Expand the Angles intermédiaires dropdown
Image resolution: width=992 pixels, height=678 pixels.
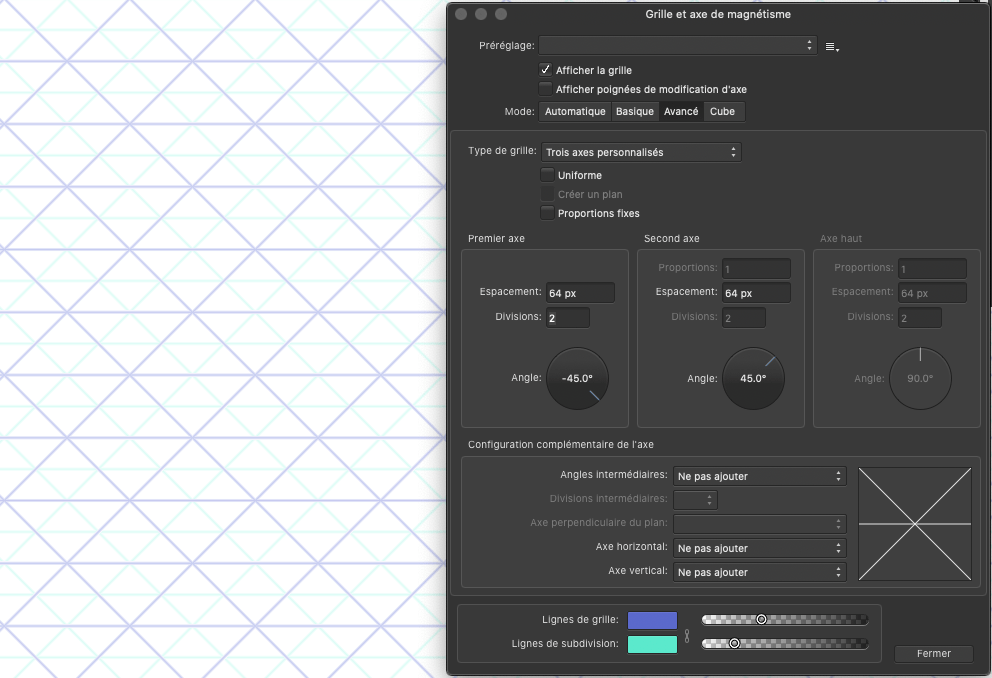coord(759,476)
